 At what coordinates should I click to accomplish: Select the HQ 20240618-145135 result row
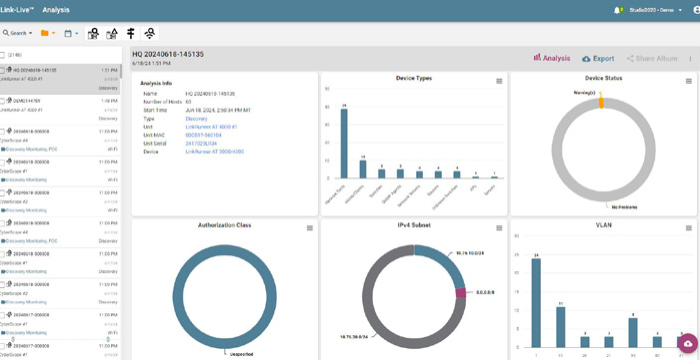60,79
